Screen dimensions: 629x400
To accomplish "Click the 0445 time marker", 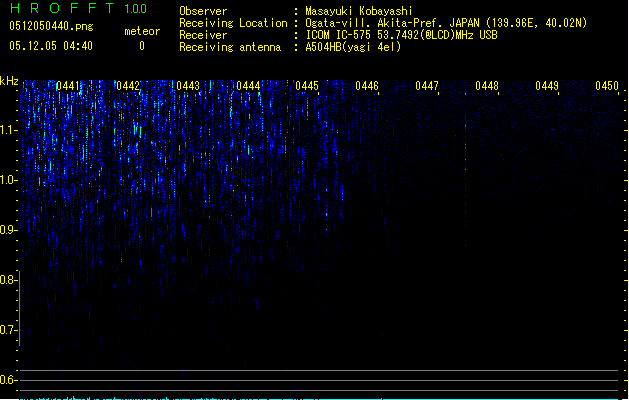I will (x=307, y=86).
